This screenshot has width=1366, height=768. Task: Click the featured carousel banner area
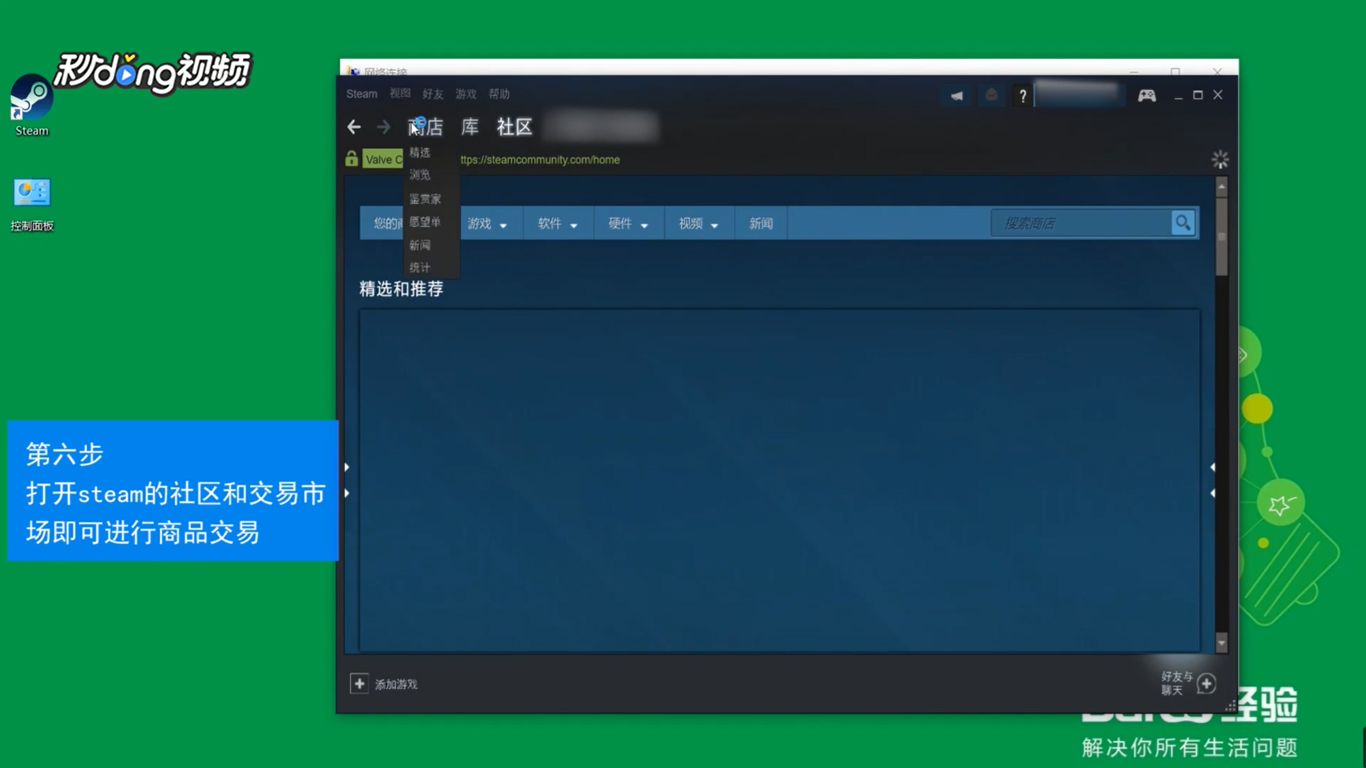point(780,480)
